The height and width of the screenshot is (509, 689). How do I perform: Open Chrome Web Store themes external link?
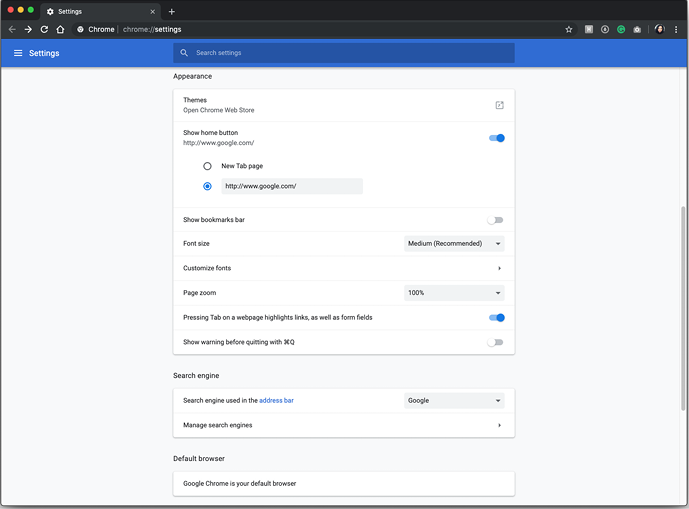point(499,105)
